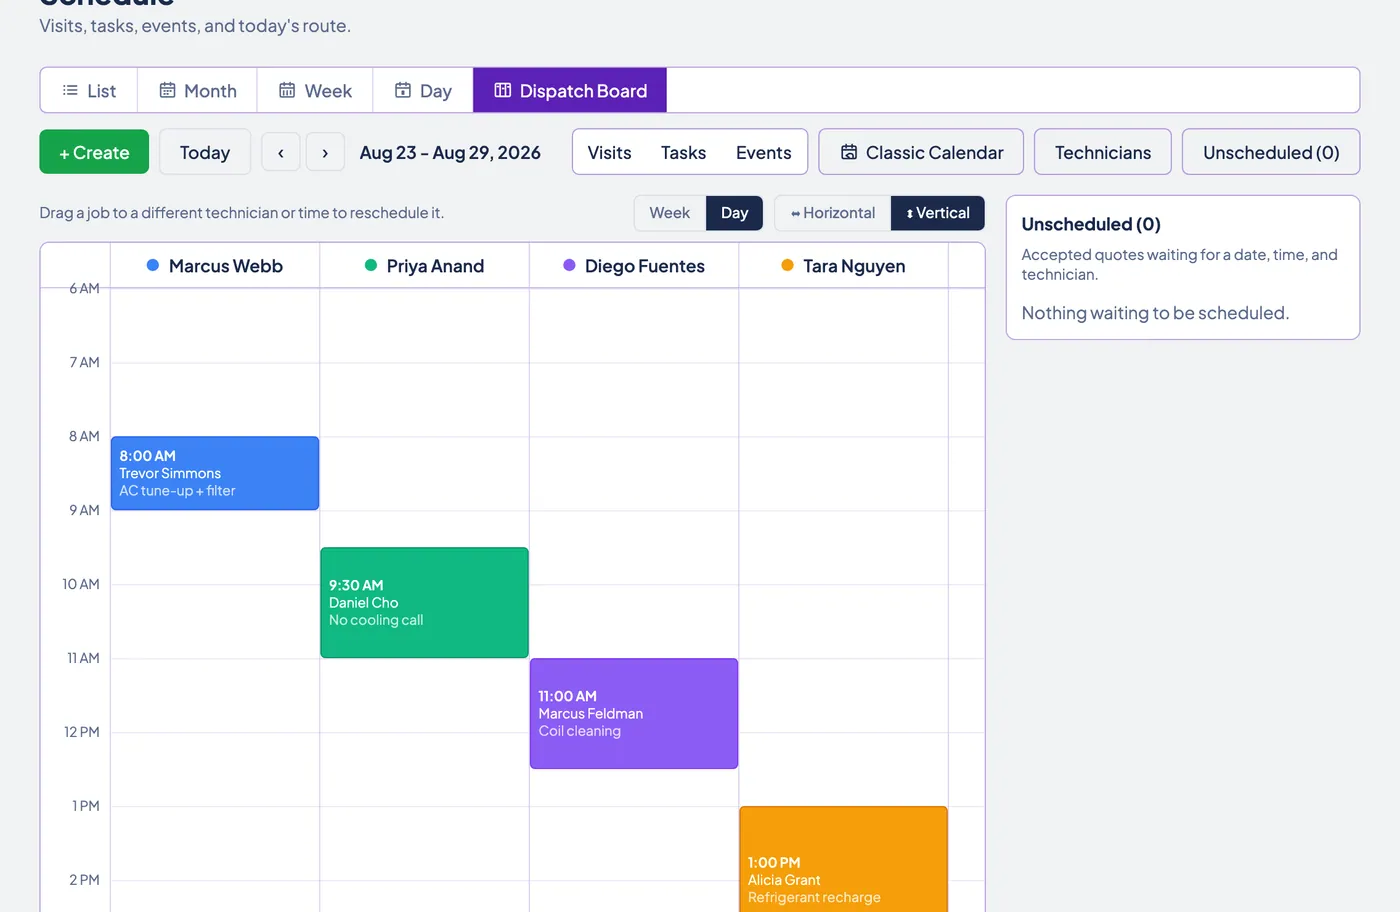Open the Technicians panel
The width and height of the screenshot is (1400, 912).
click(1103, 152)
